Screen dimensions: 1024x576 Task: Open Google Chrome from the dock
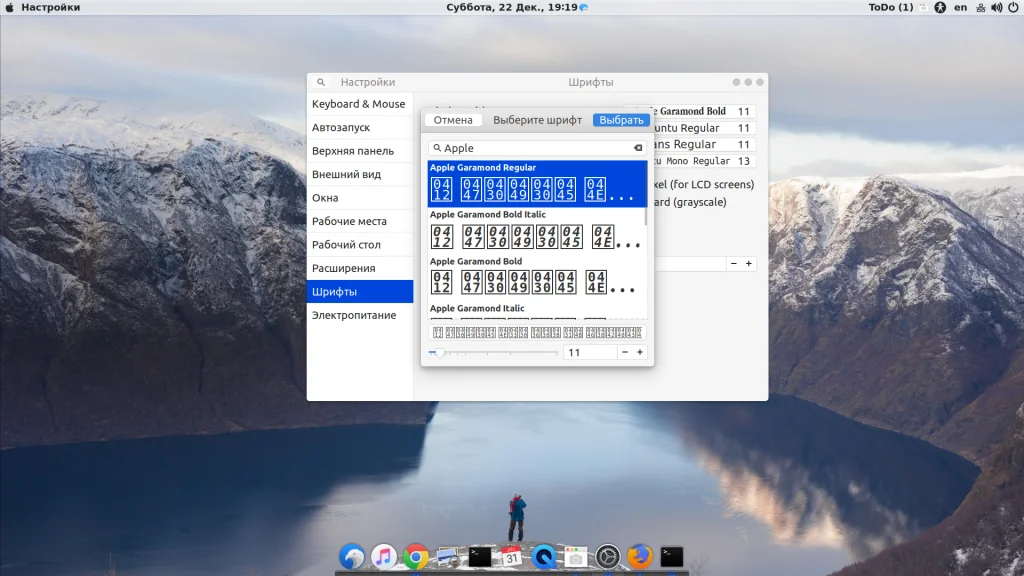(416, 557)
